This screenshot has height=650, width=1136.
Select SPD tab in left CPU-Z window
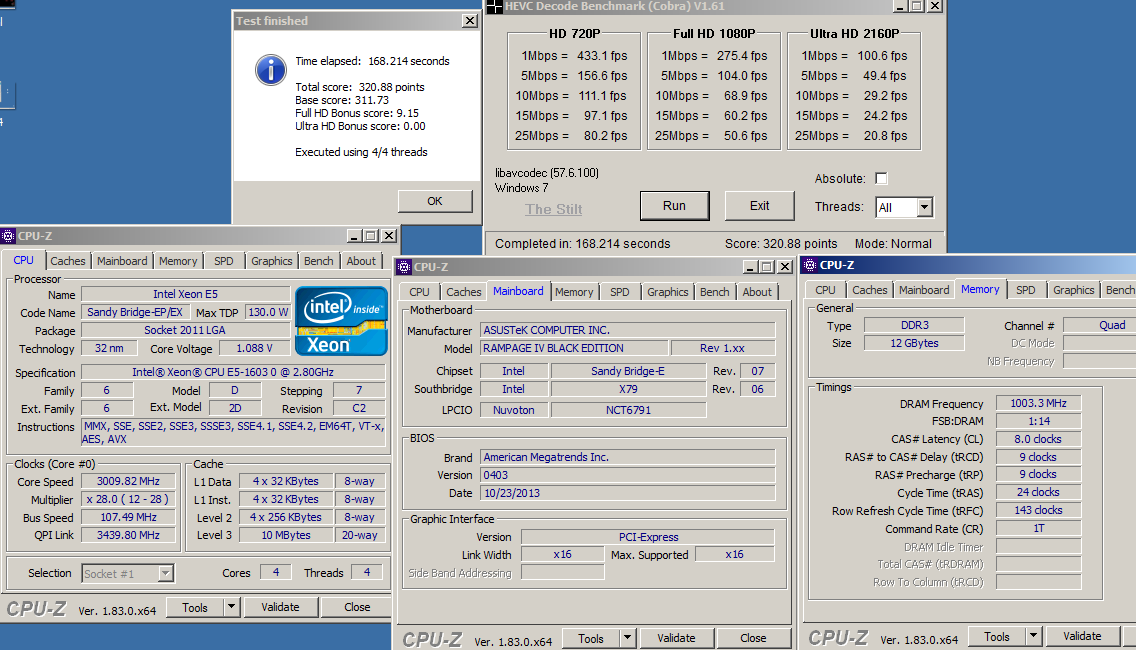(224, 261)
